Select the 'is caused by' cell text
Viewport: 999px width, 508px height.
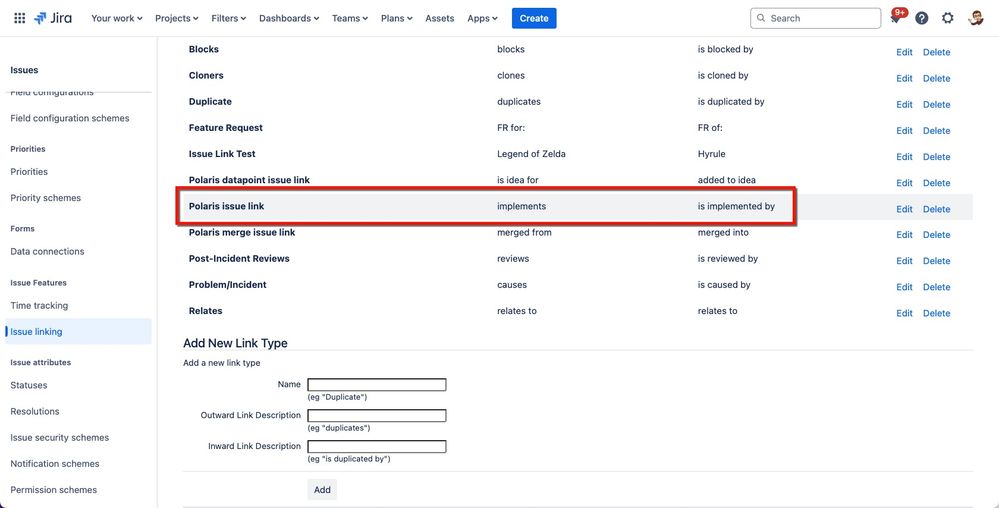(x=724, y=284)
